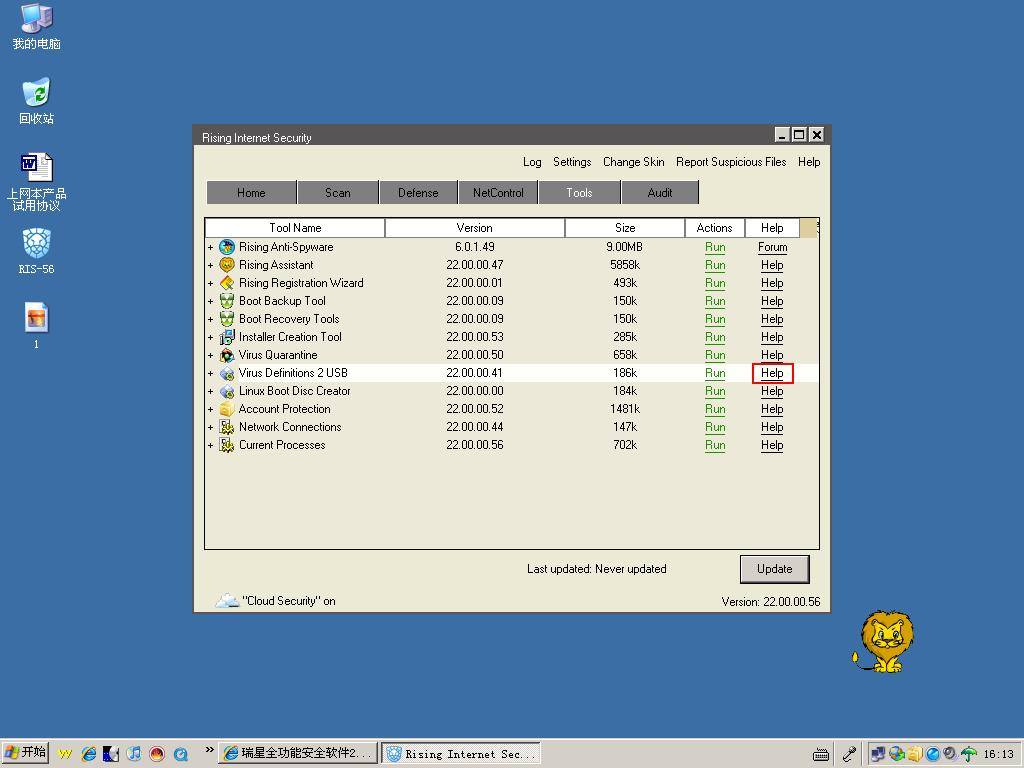1024x768 pixels.
Task: Click Report Suspicious Files
Action: point(731,162)
